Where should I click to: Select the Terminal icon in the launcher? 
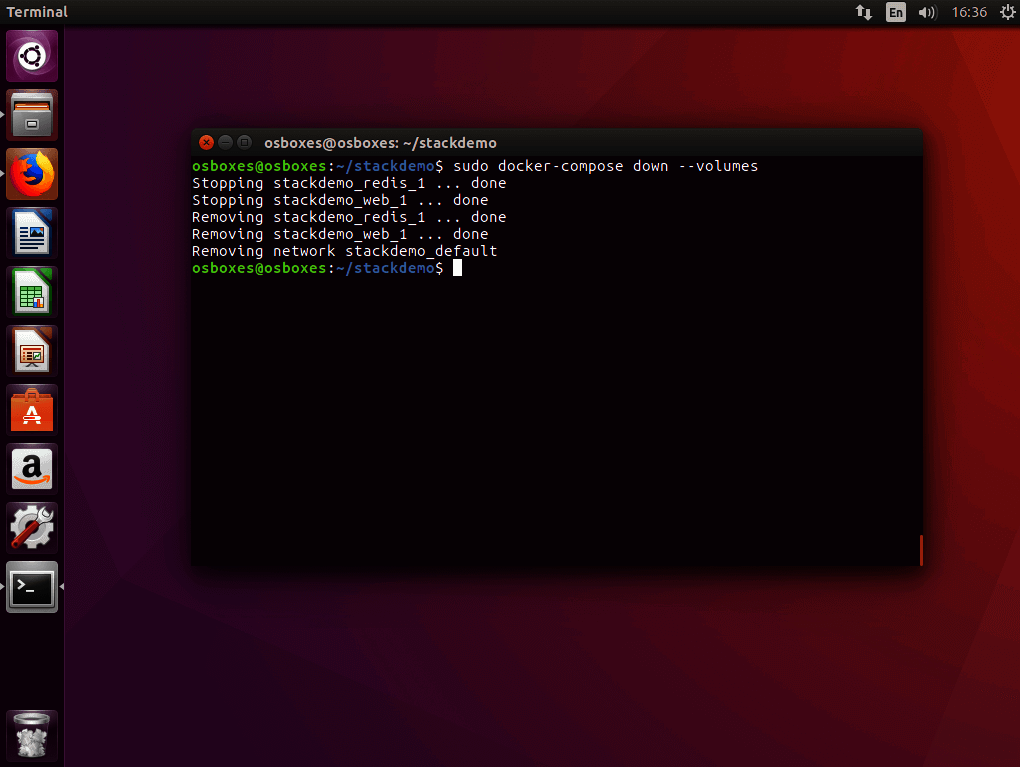tap(32, 587)
